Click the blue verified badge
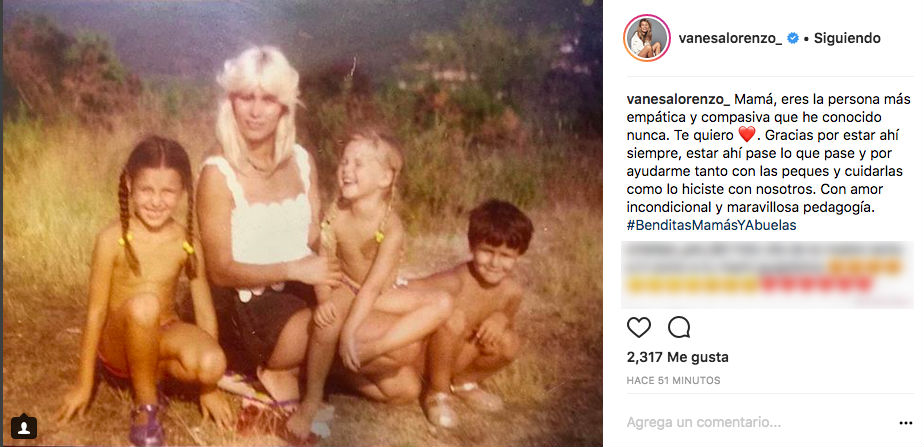Image resolution: width=924 pixels, height=447 pixels. (793, 38)
